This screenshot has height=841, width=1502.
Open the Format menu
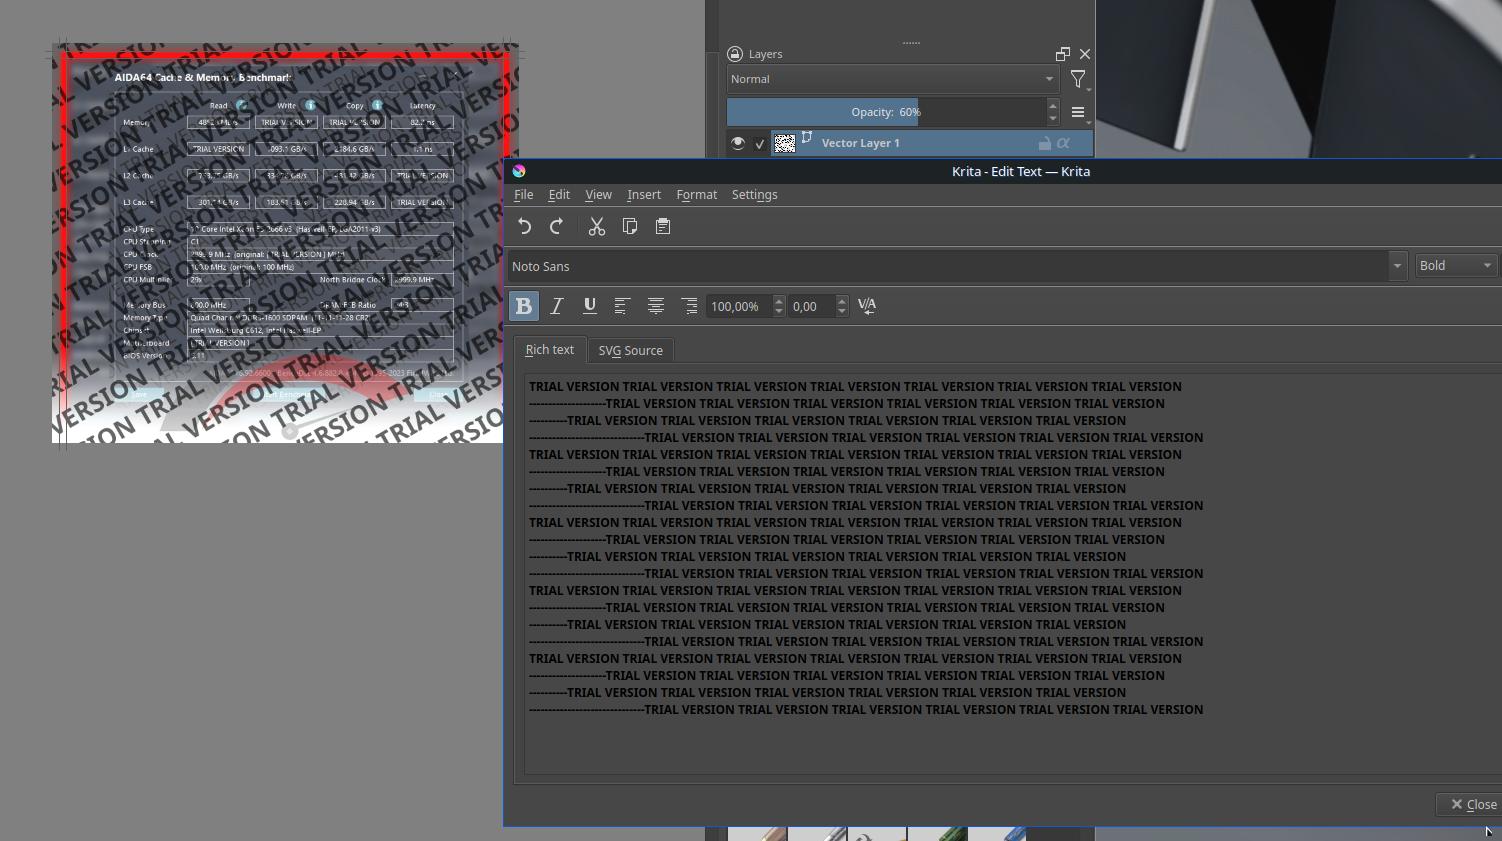697,195
